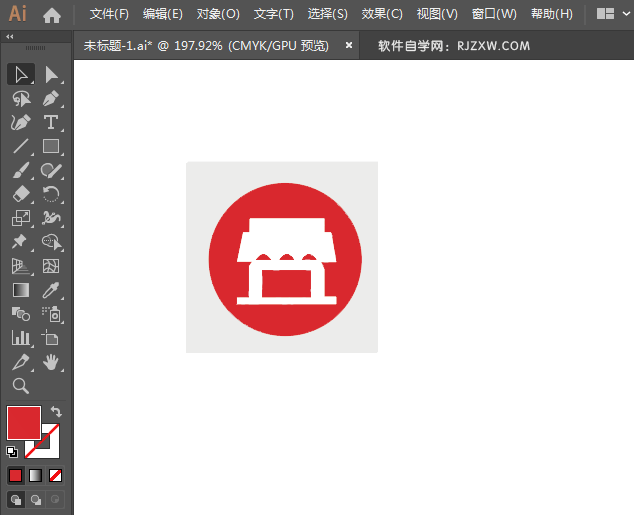
Task: Pick the Puppet Warp pin tool
Action: [21, 242]
